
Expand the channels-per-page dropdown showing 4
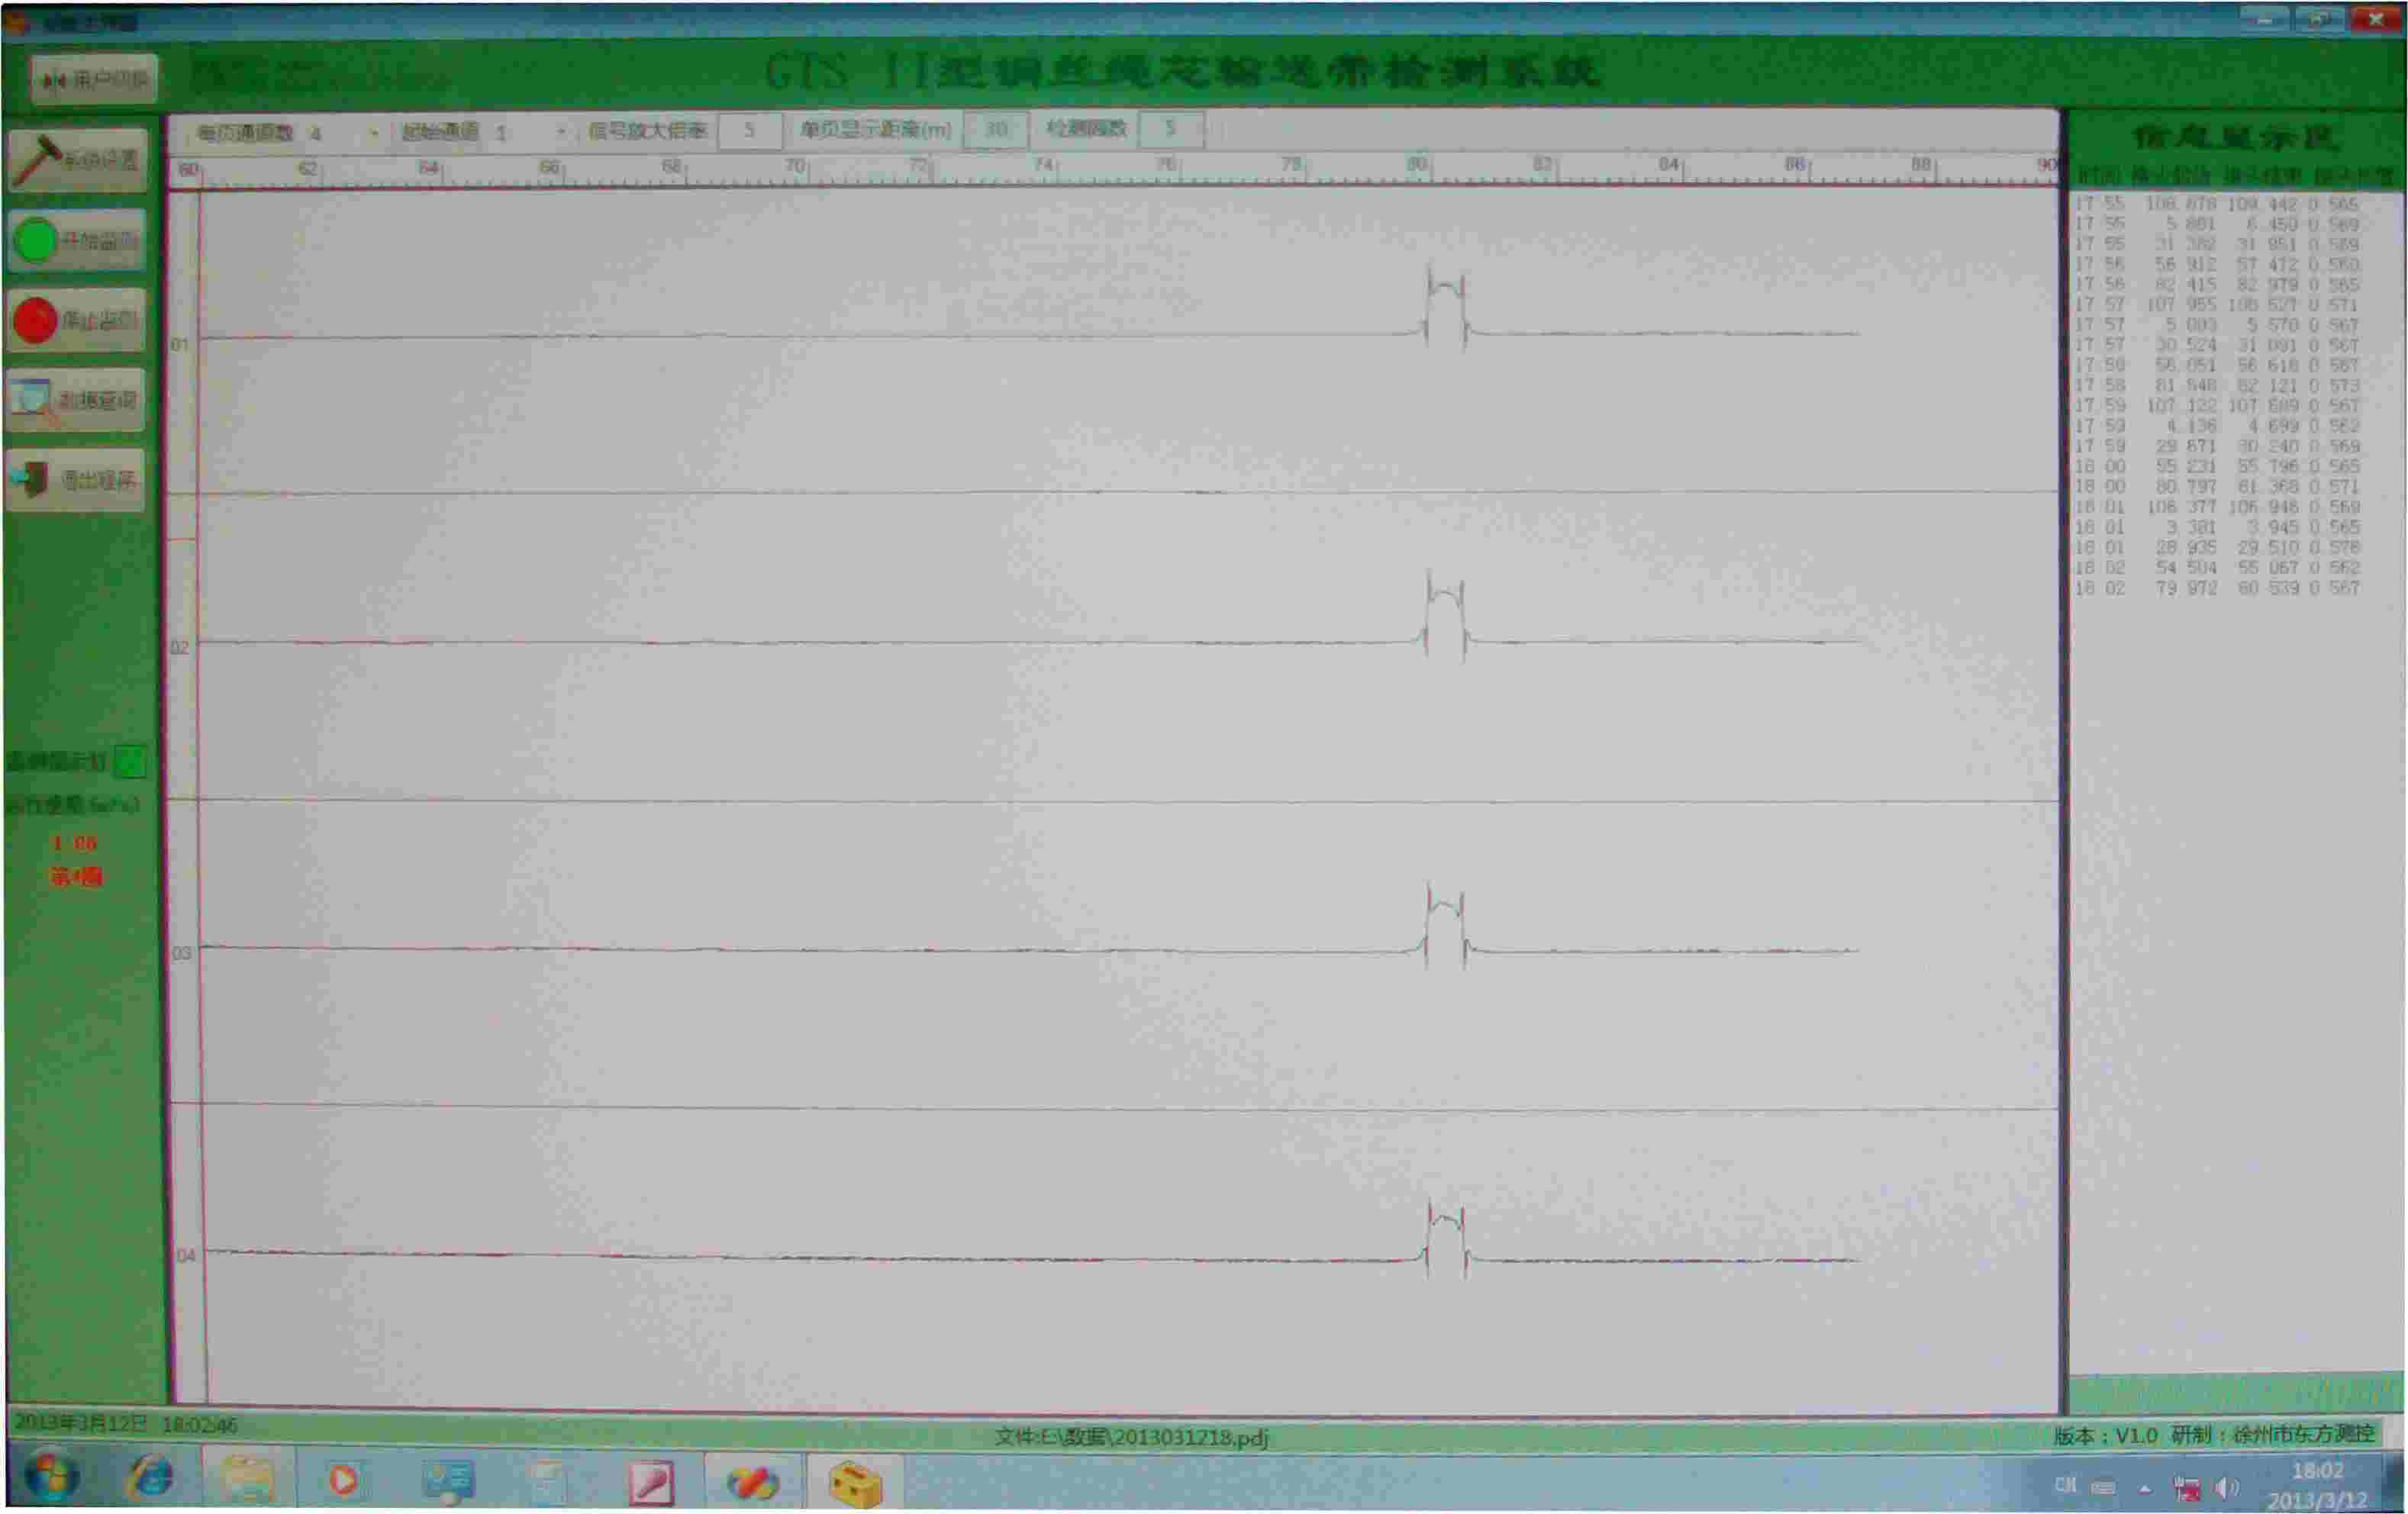click(374, 132)
